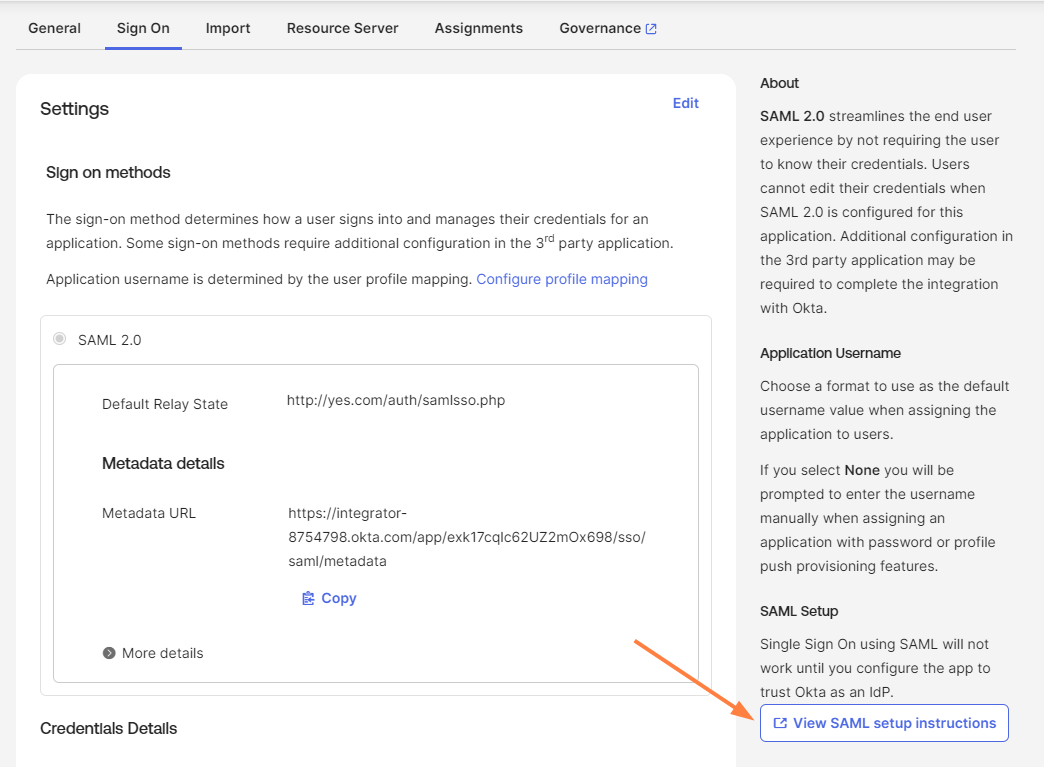Image resolution: width=1044 pixels, height=767 pixels.
Task: Click Edit in the Settings panel
Action: pos(685,103)
